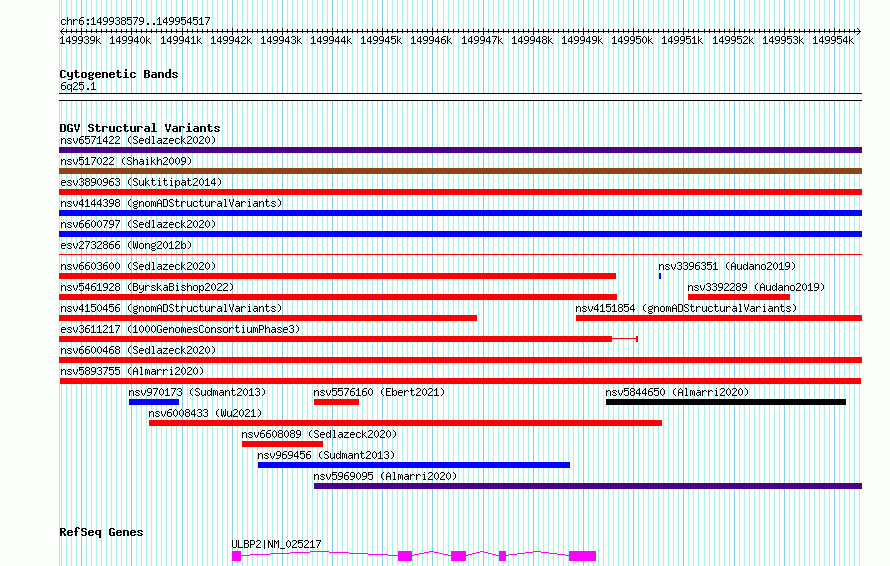Viewport: 890px width, 566px height.
Task: Select the purple nsv6571422 variant bar
Action: (460, 150)
